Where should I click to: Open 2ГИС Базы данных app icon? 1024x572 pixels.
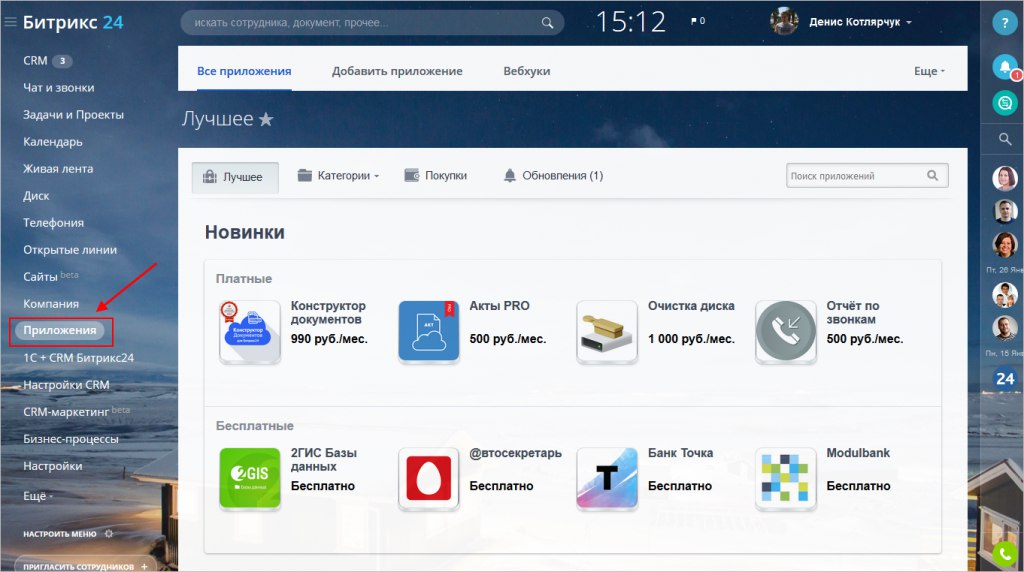click(x=250, y=479)
